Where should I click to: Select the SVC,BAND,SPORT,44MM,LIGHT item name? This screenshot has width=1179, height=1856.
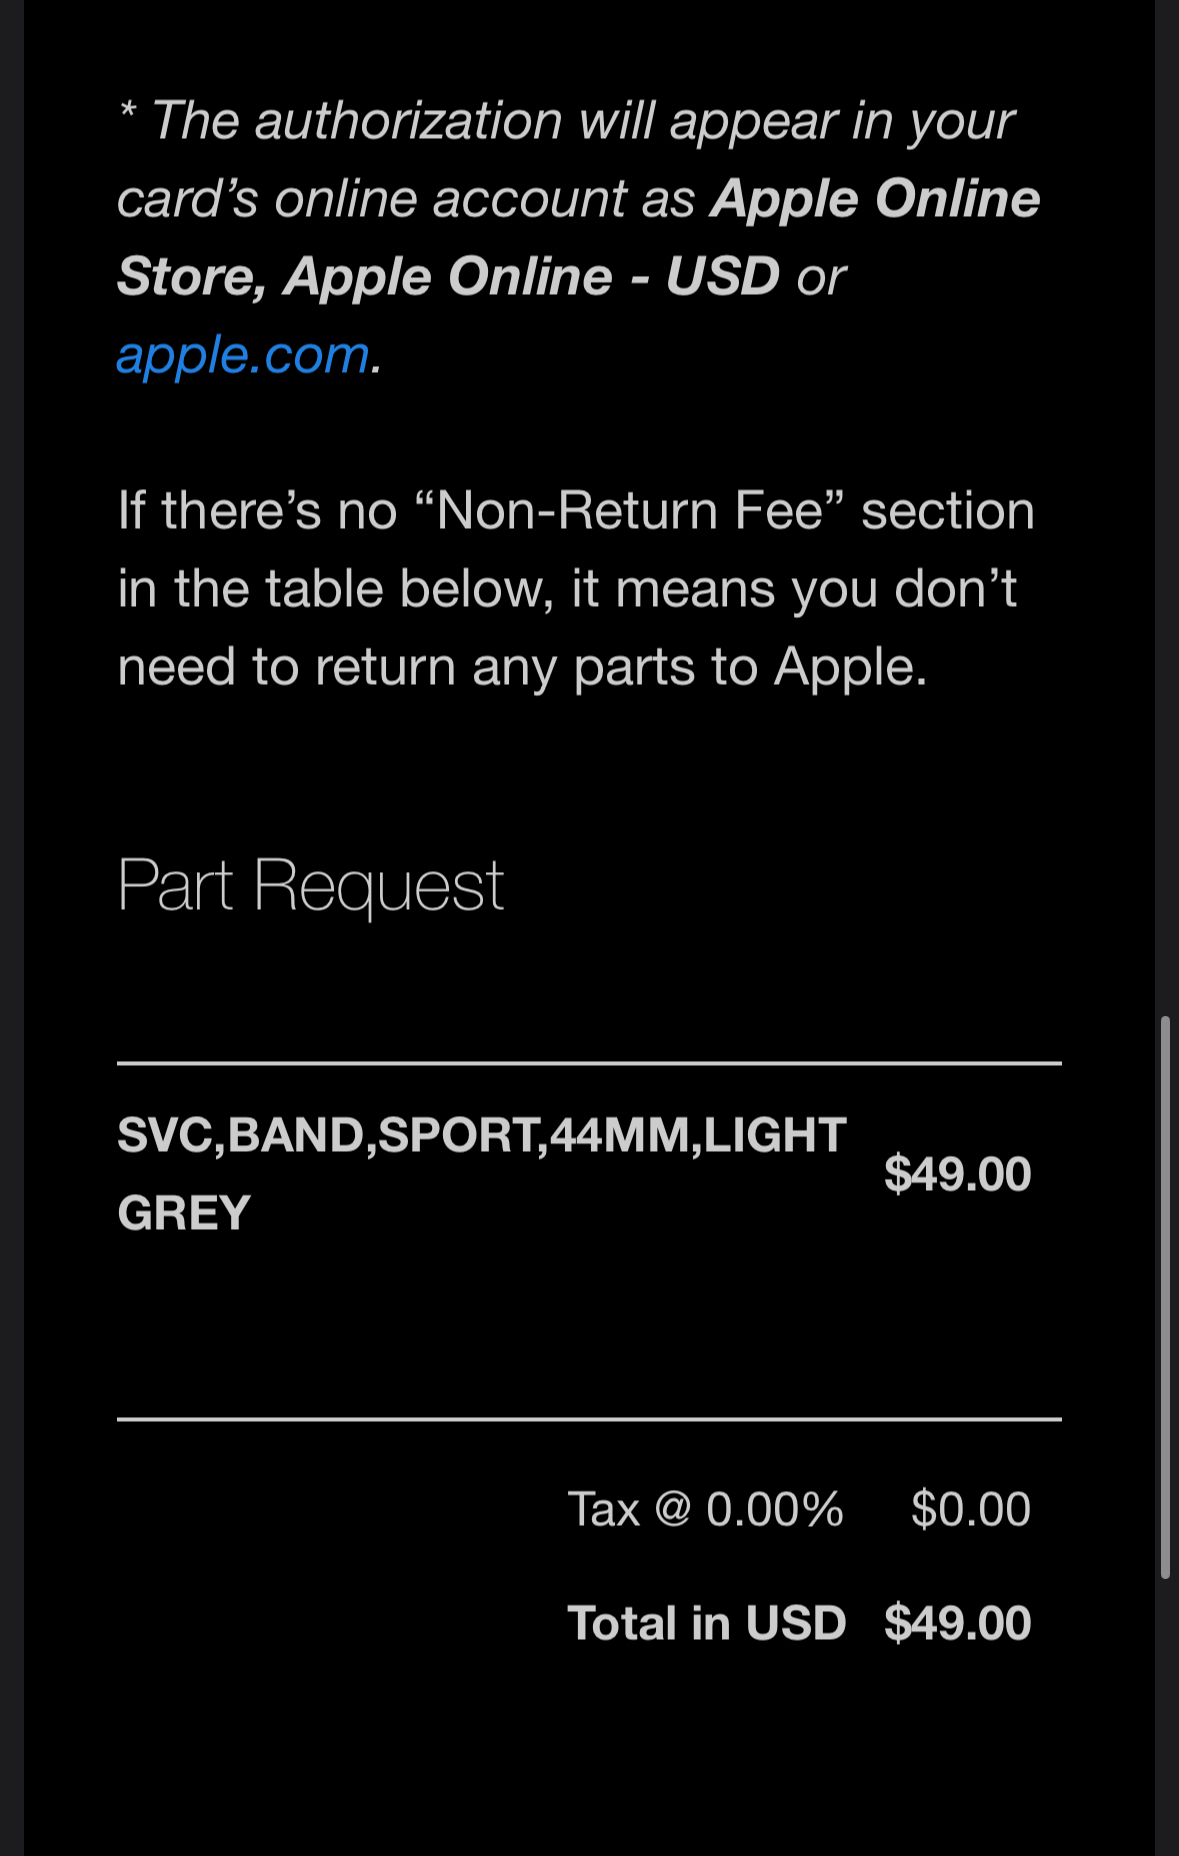pyautogui.click(x=481, y=1135)
